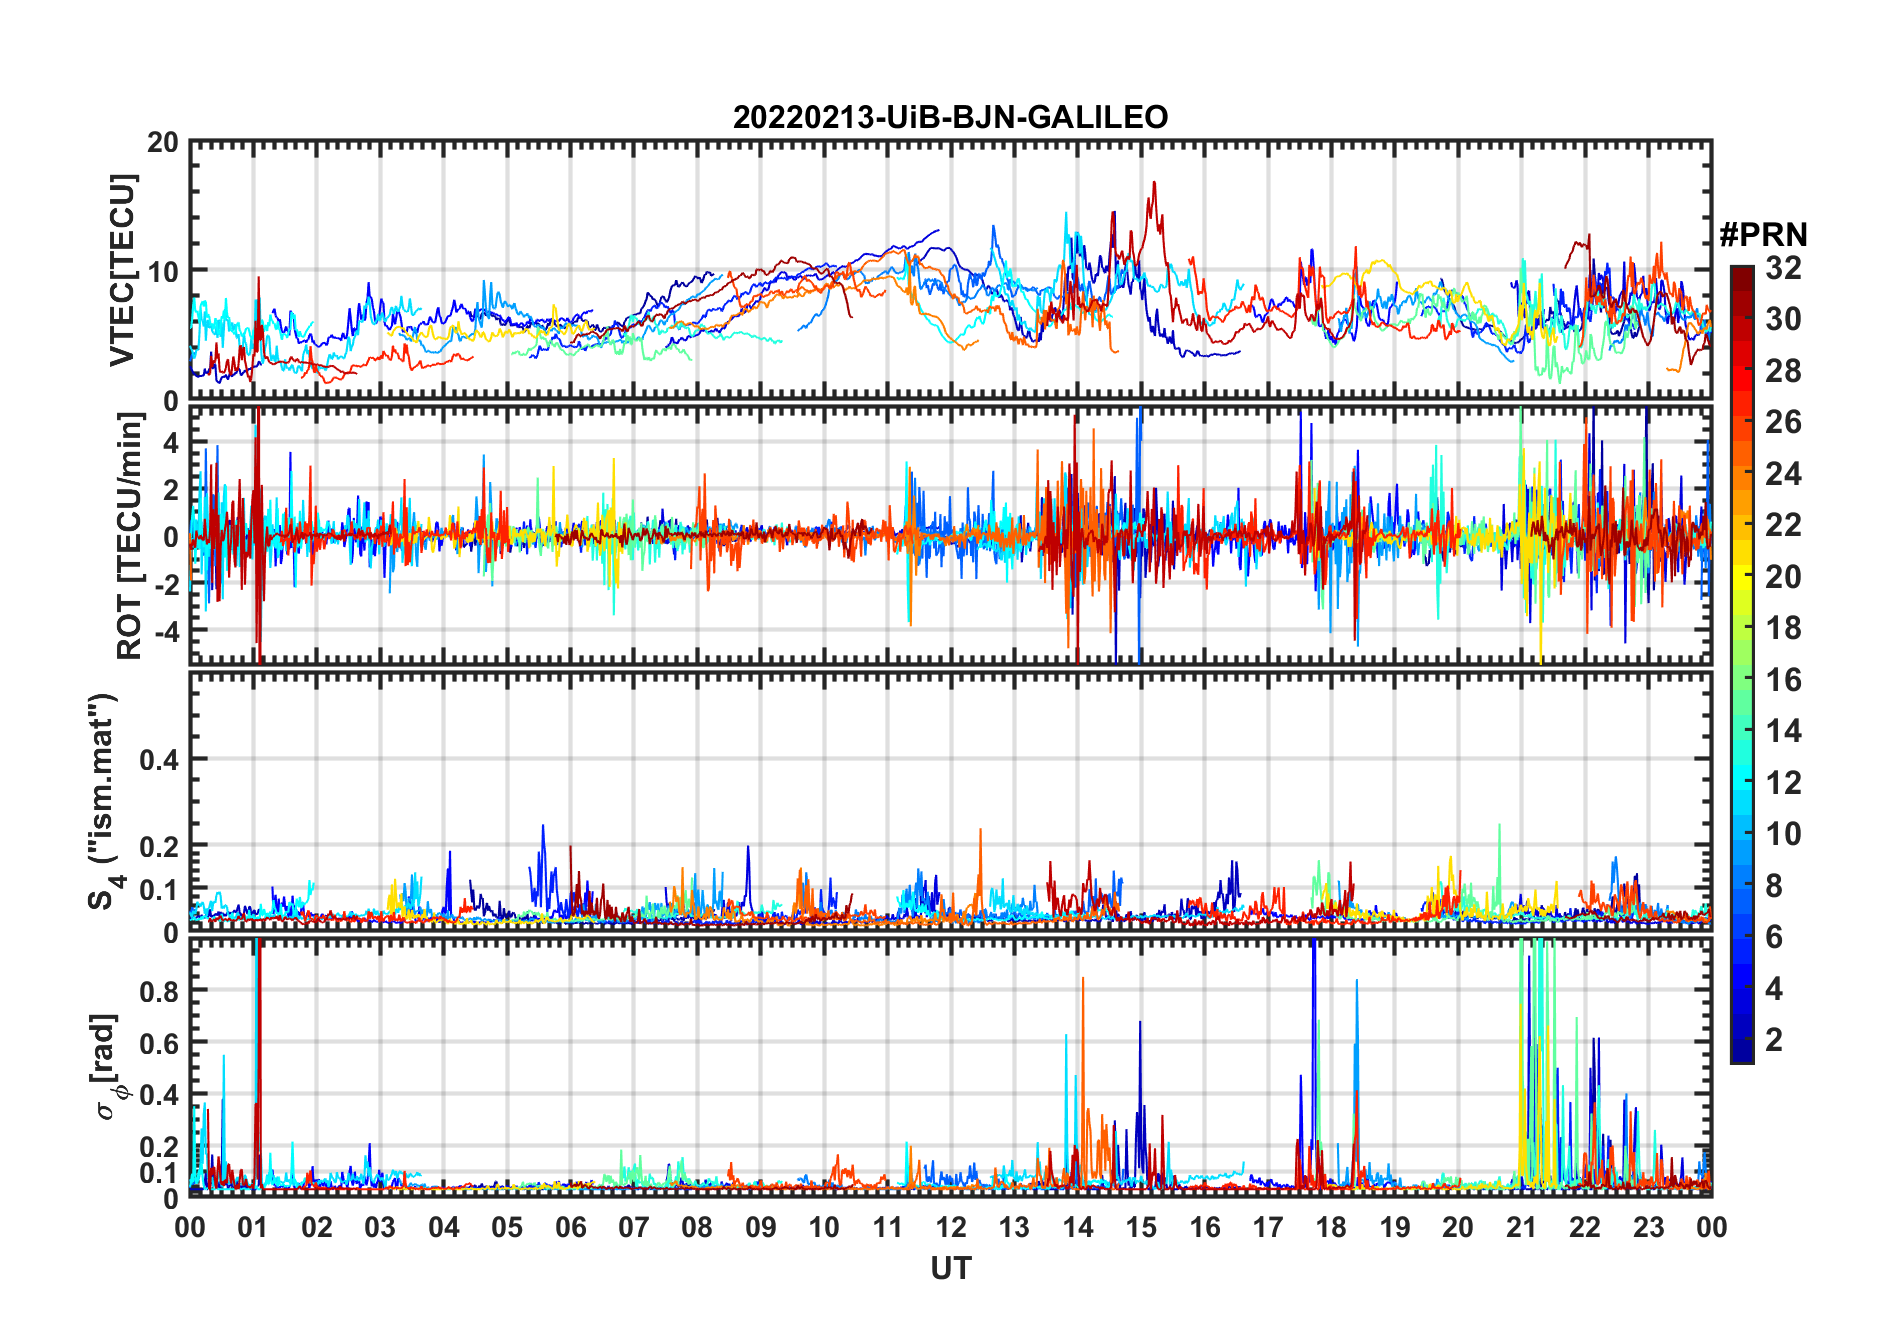Click the sigma-phi plot panel
Viewport: 1902px width, 1330px height.
pos(951,1067)
